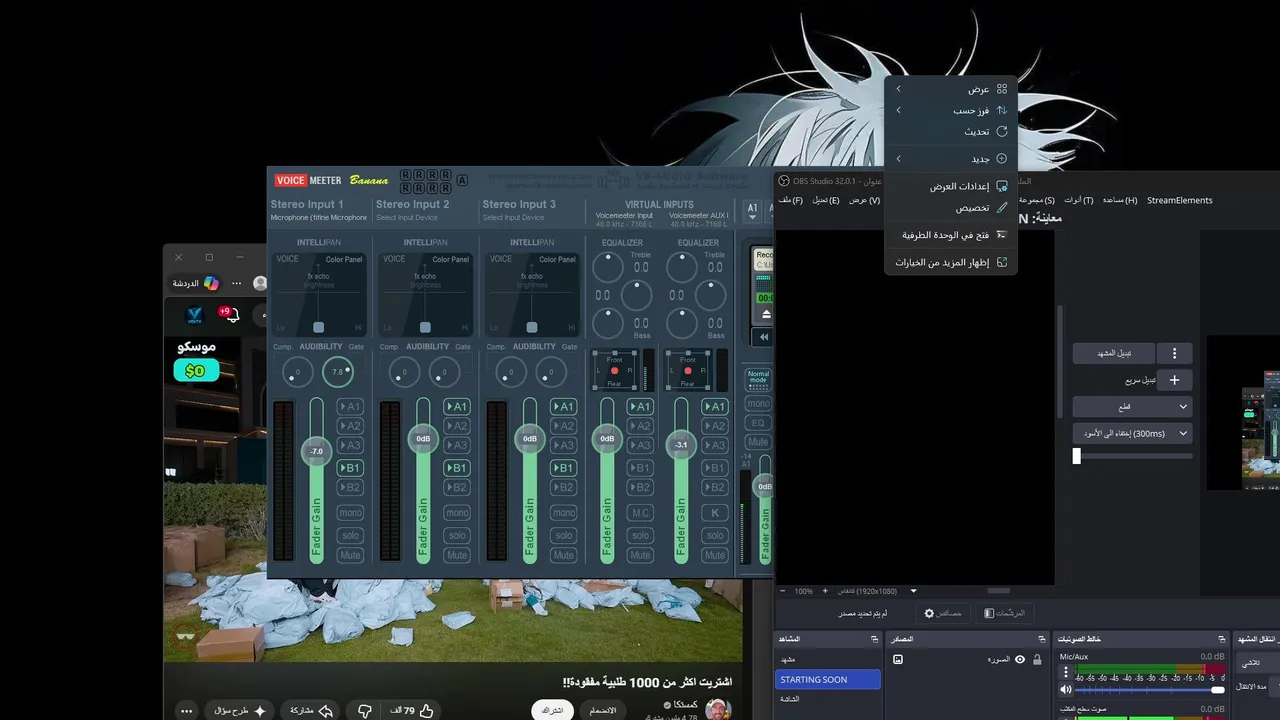Toggle A1 bus on Stereo Input 1
The width and height of the screenshot is (1280, 720).
point(349,407)
